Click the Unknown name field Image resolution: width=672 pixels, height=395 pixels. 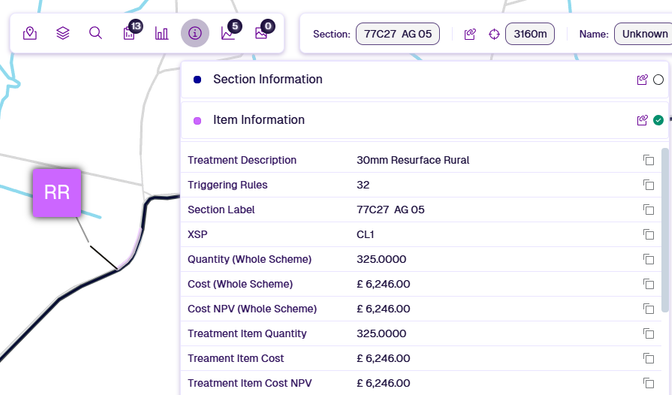tap(643, 34)
